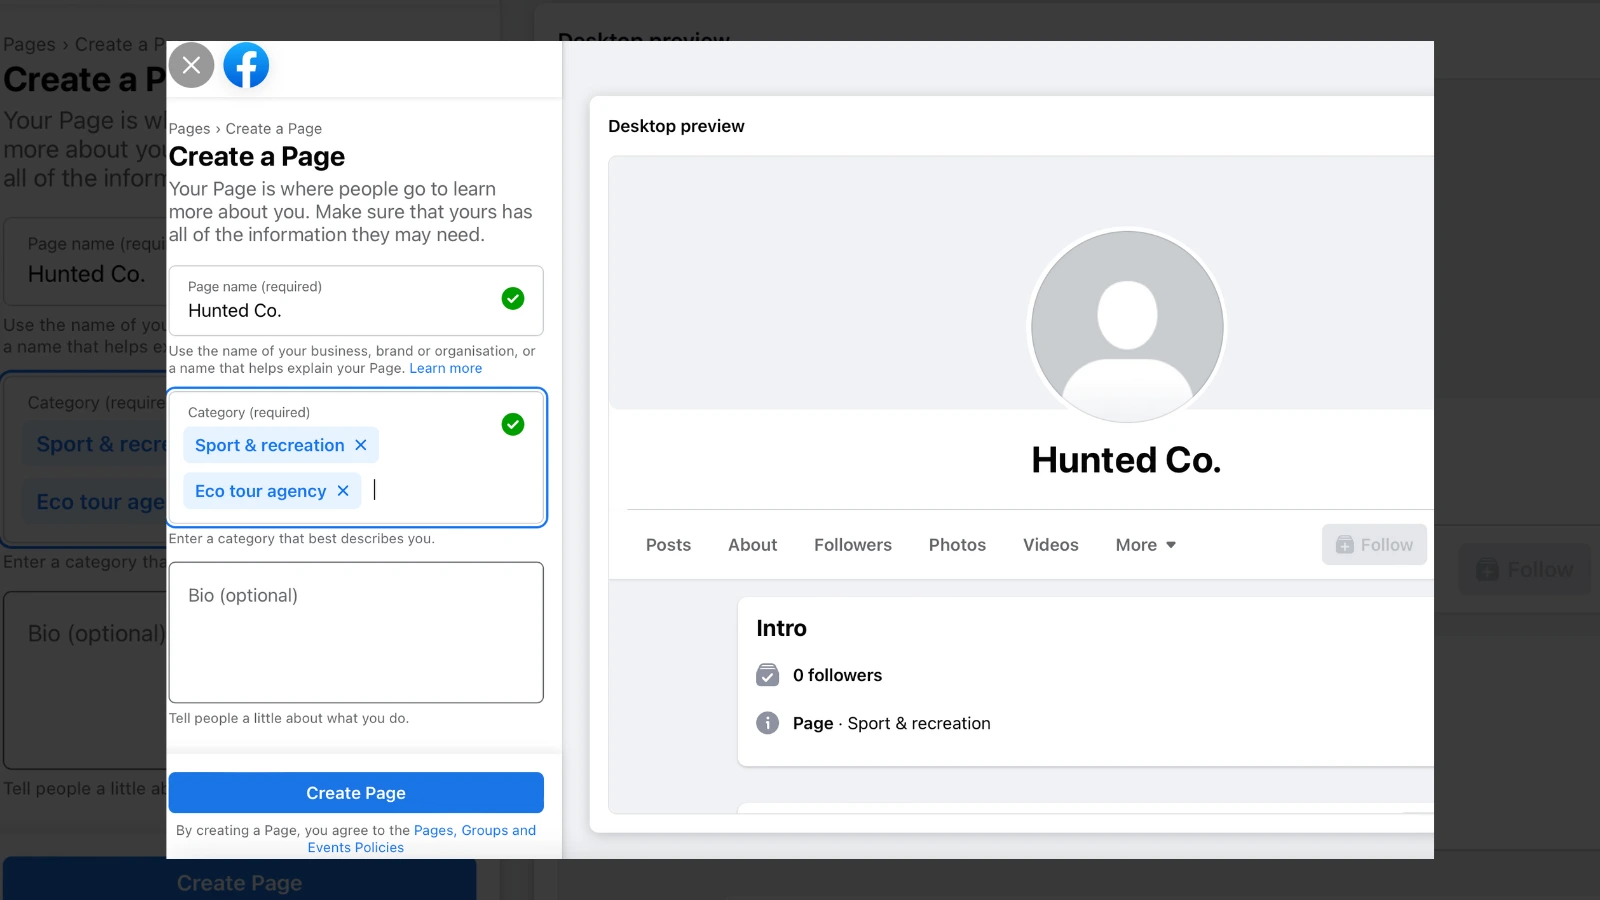This screenshot has width=1600, height=900.
Task: Select the Photos tab
Action: 957,545
